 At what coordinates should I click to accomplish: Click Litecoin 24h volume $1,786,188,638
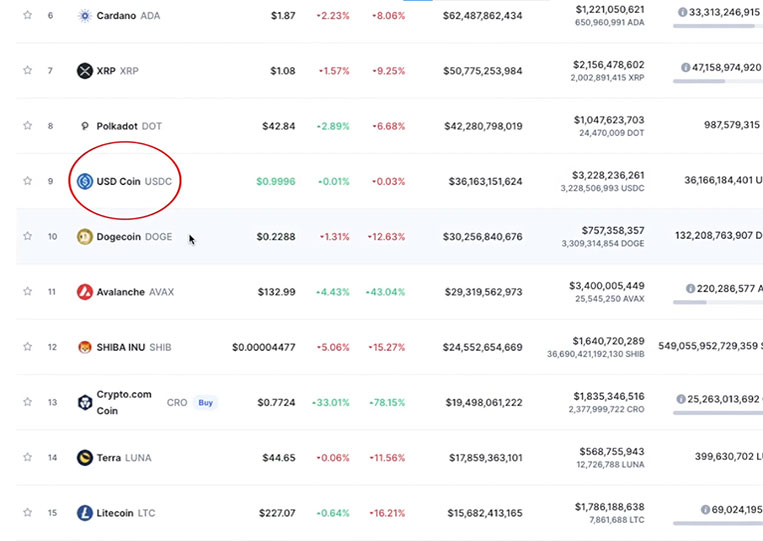[609, 507]
